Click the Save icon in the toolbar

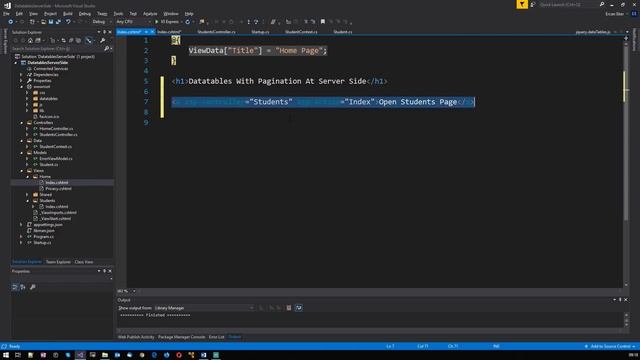click(51, 22)
